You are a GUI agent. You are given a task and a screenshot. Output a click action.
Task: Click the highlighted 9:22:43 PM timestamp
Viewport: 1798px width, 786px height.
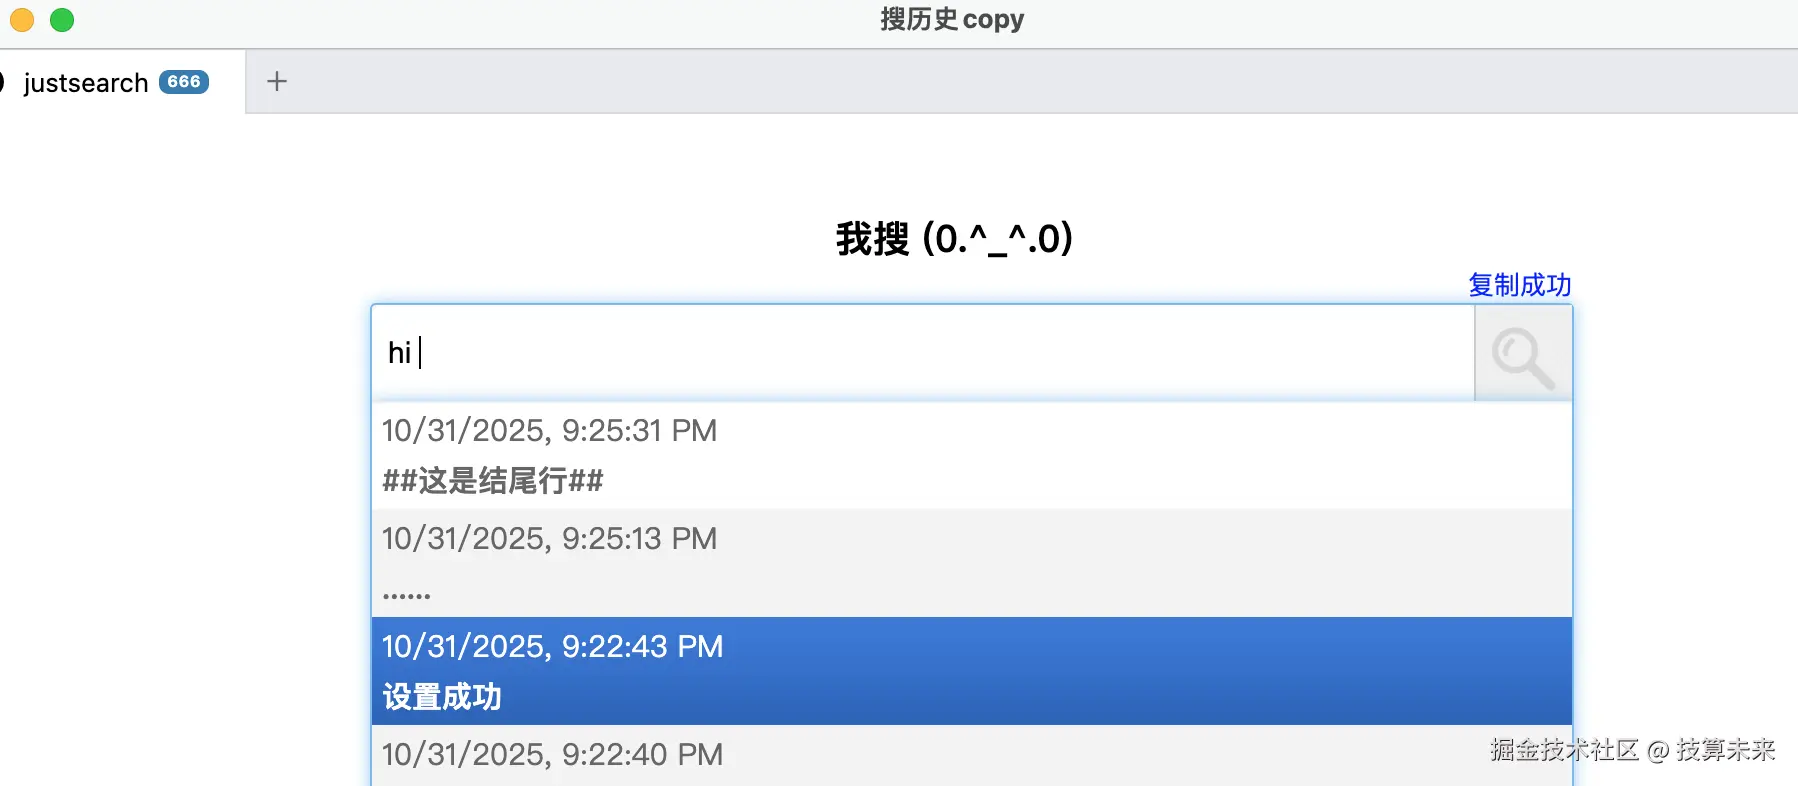pyautogui.click(x=552, y=647)
